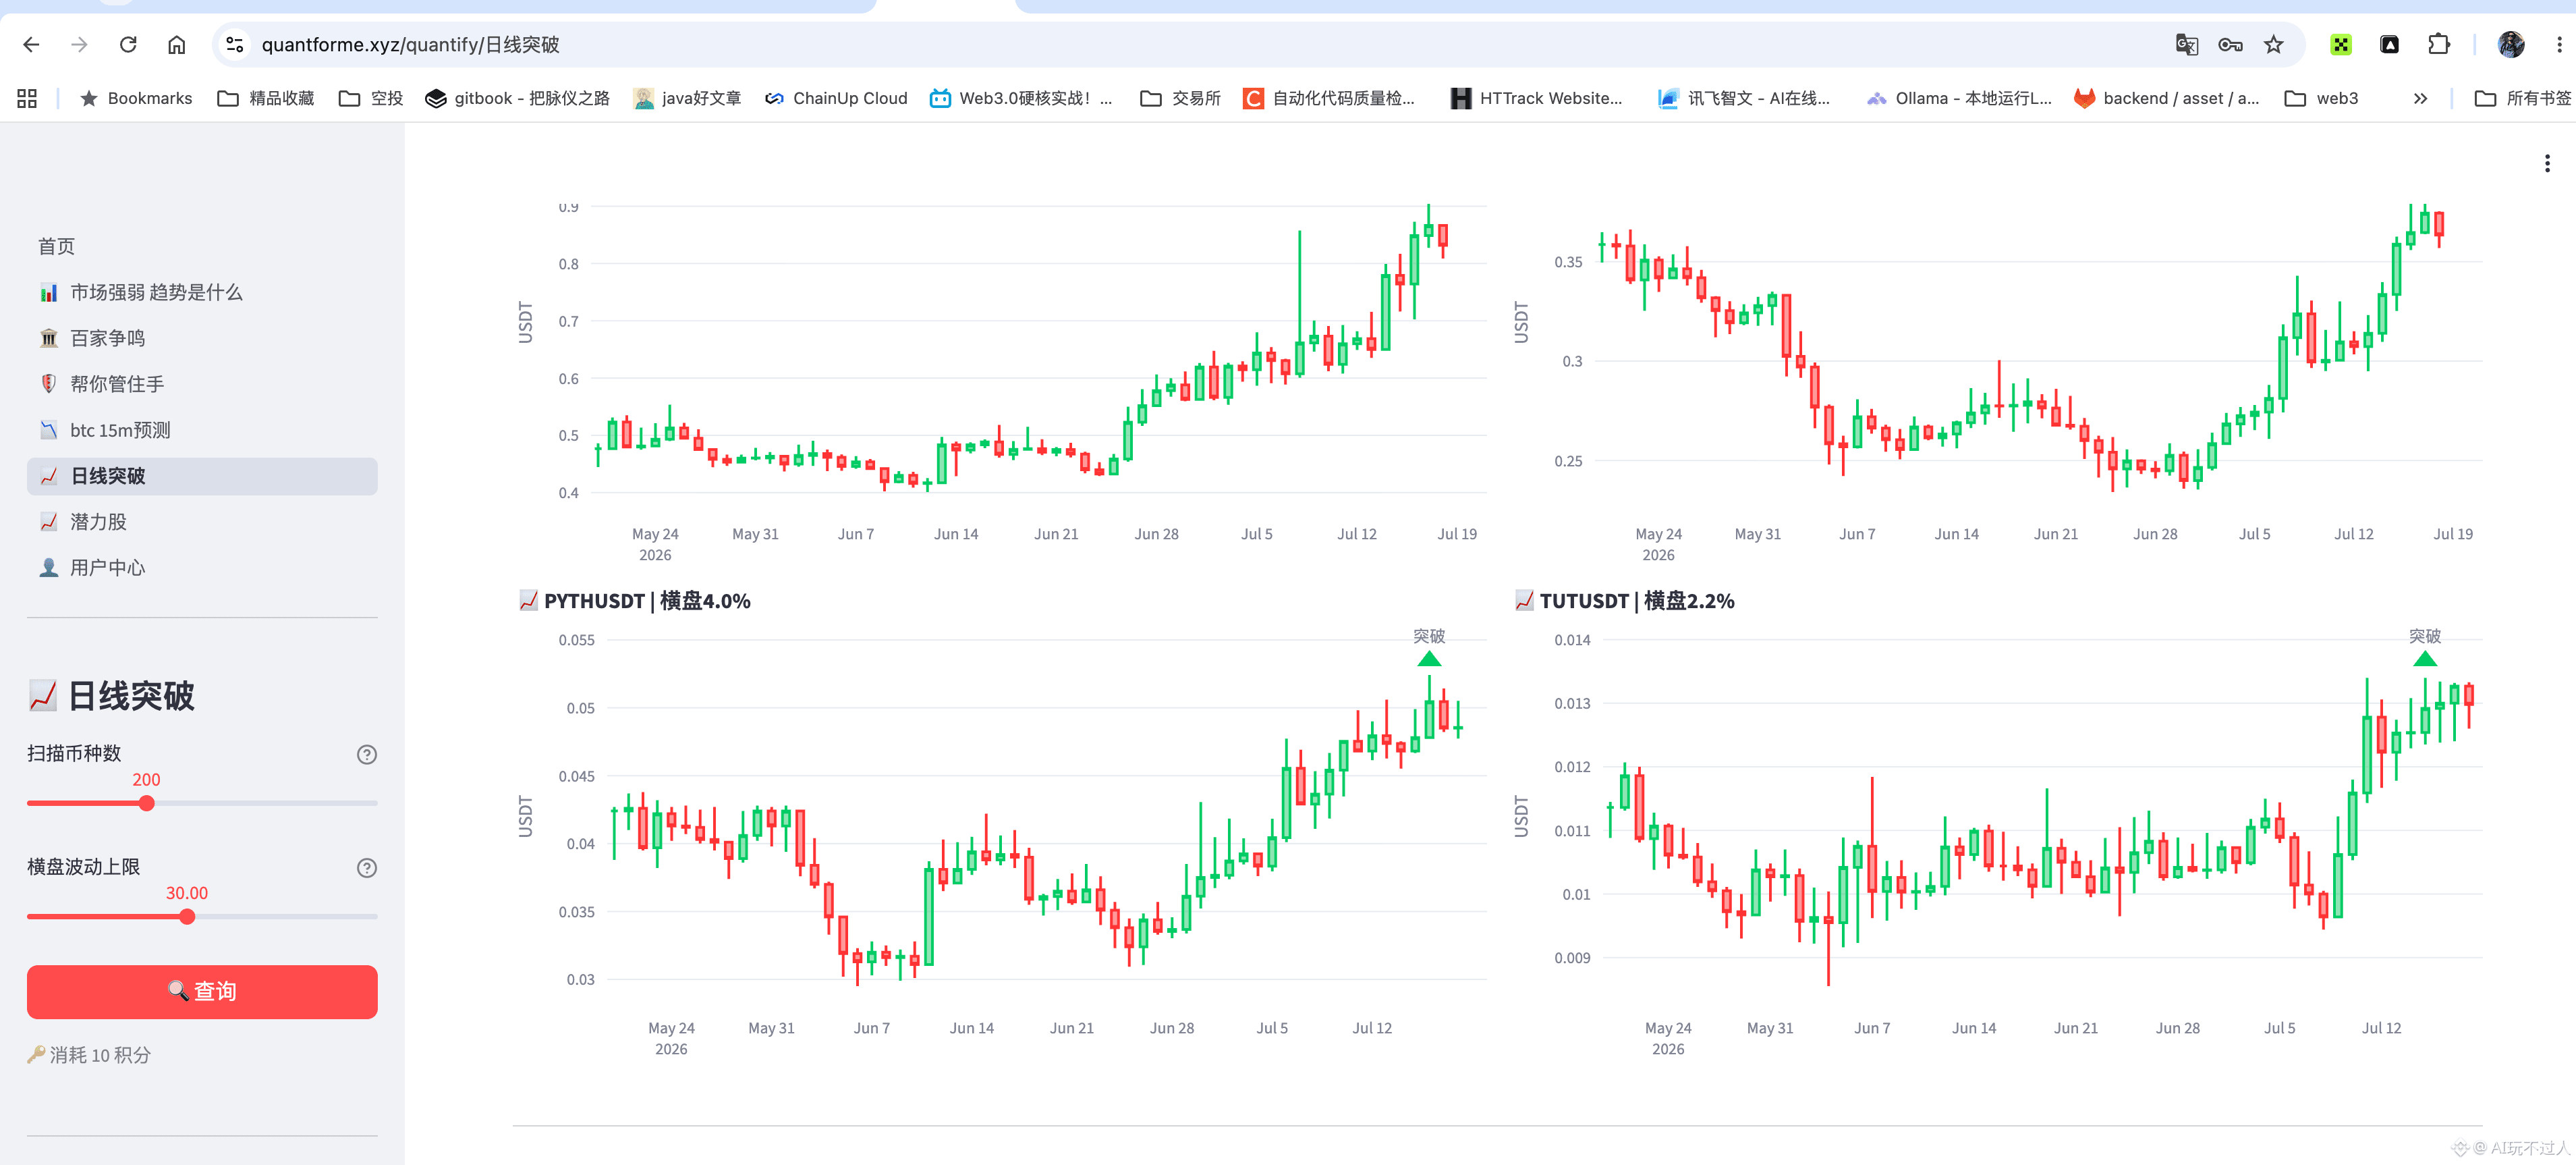Click the 扫描币种数 slider handle at 200
The width and height of the screenshot is (2576, 1165).
(x=147, y=803)
